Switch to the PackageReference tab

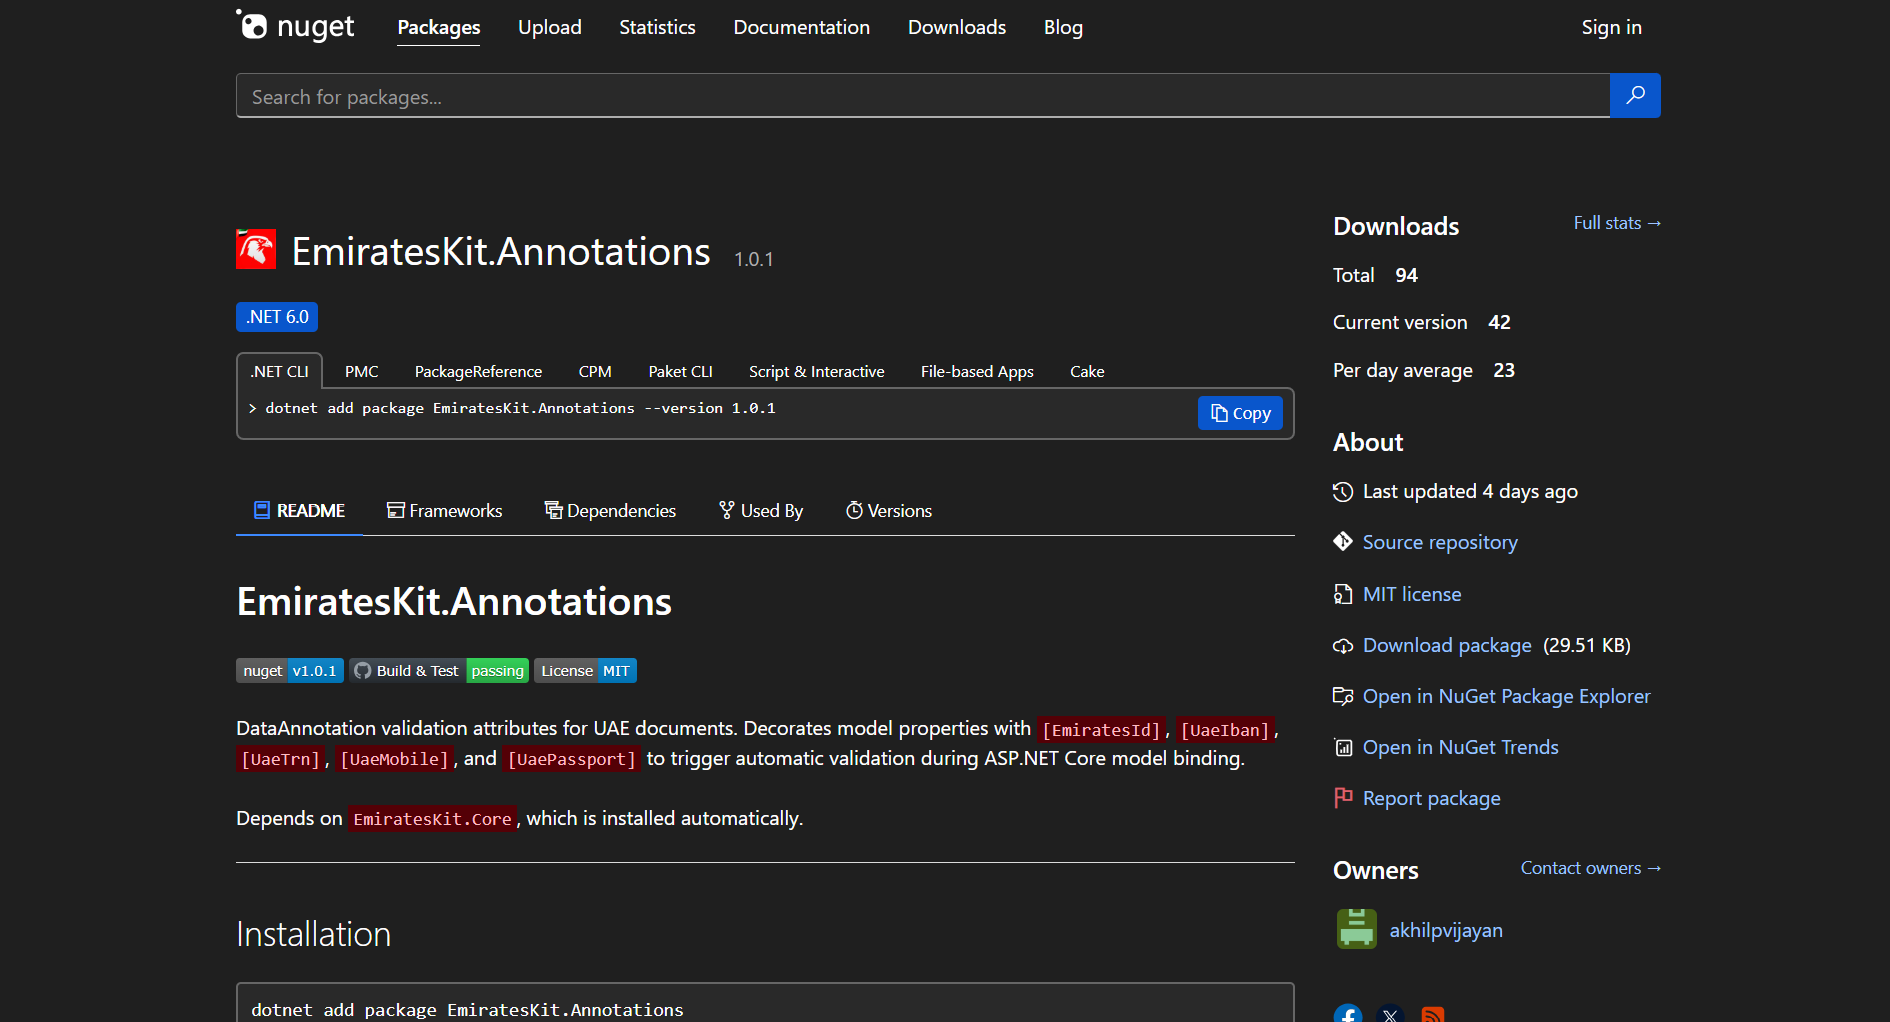(478, 371)
